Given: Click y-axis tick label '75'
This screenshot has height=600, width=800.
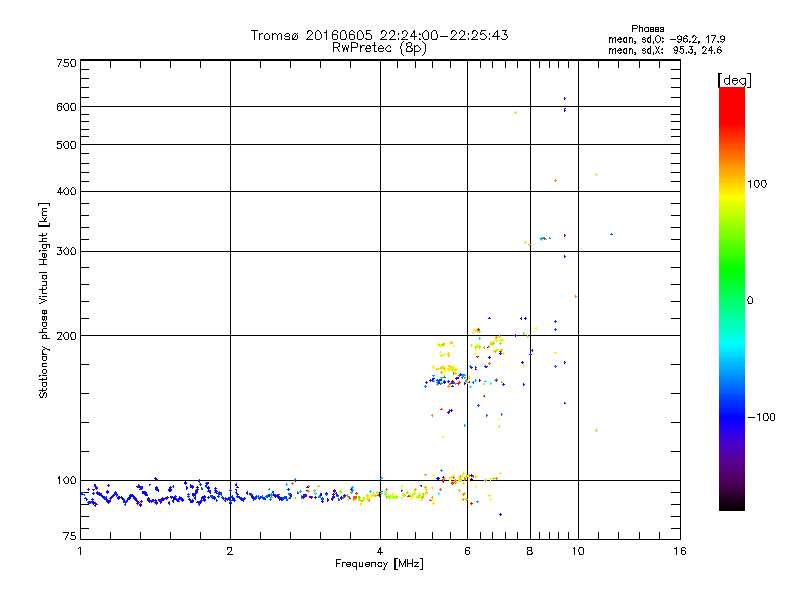Looking at the screenshot, I should pyautogui.click(x=70, y=536).
